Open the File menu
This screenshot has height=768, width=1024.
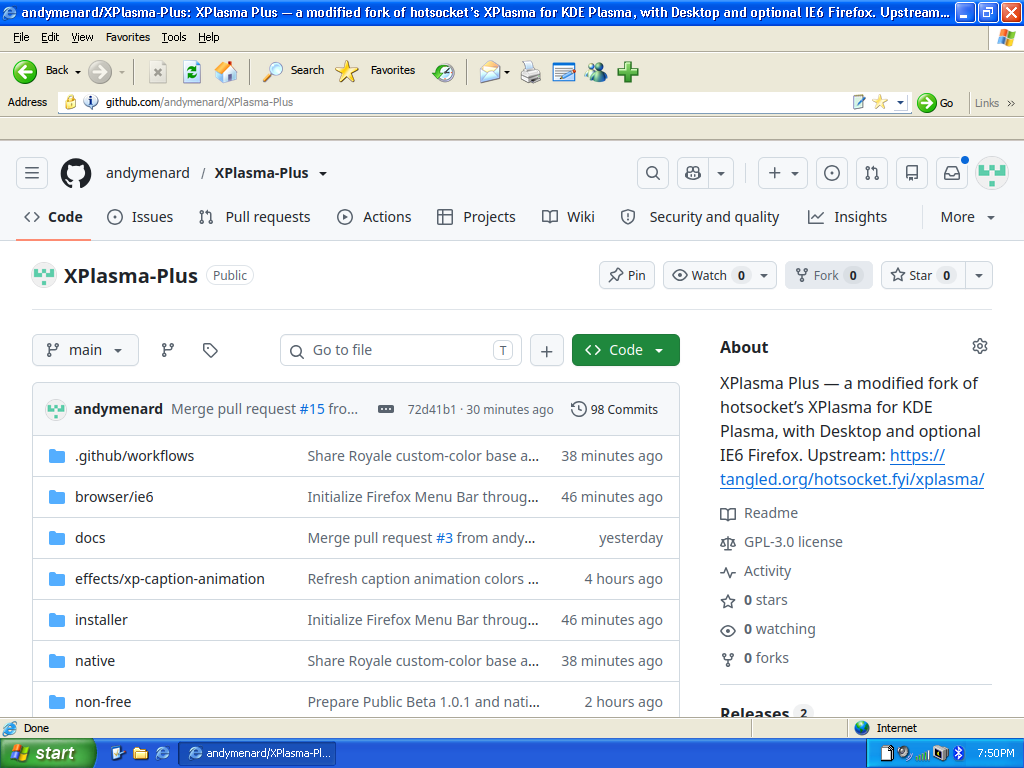[21, 37]
